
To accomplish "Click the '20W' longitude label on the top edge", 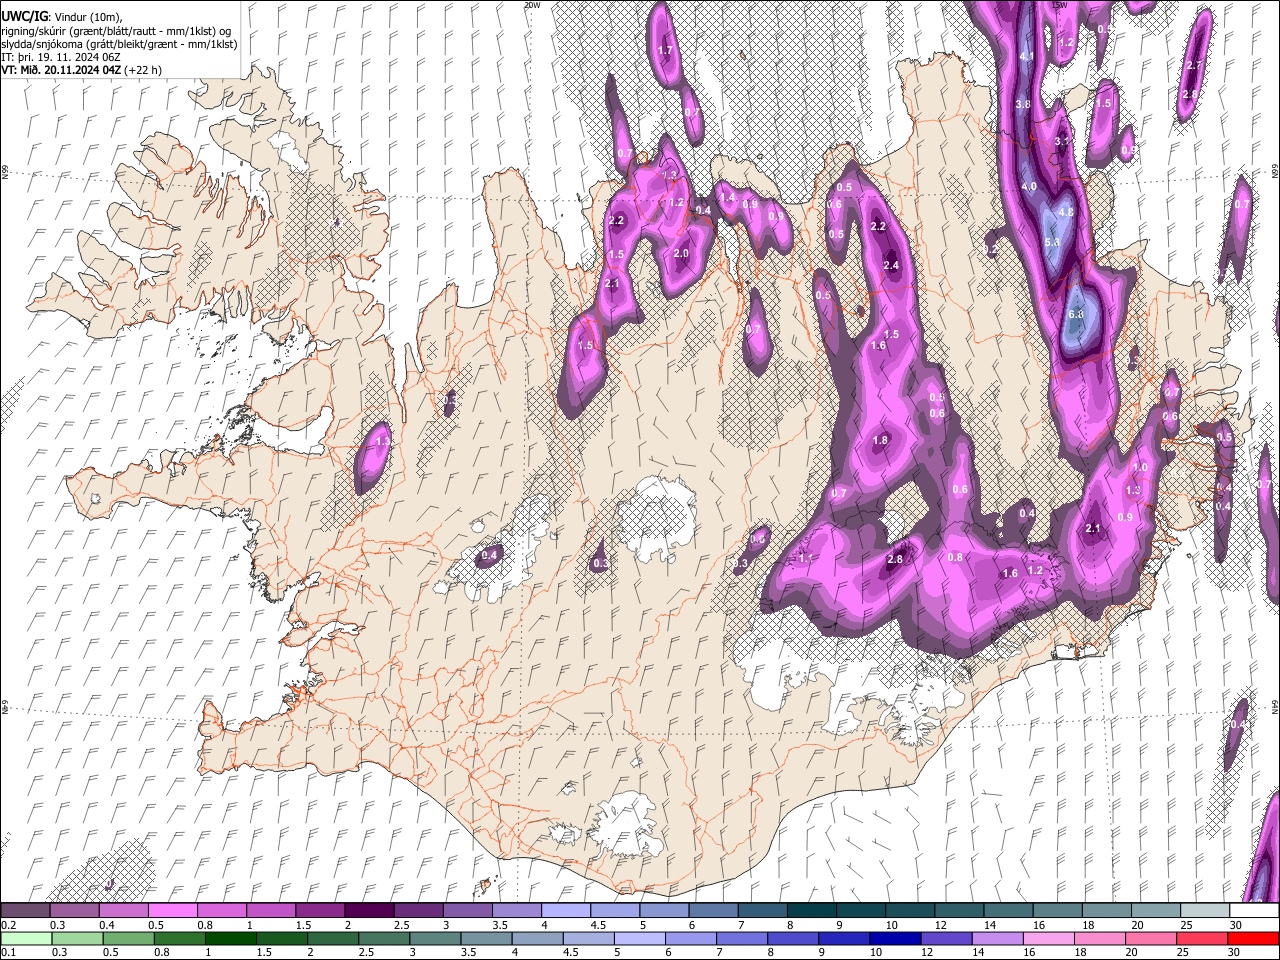I will pos(532,5).
